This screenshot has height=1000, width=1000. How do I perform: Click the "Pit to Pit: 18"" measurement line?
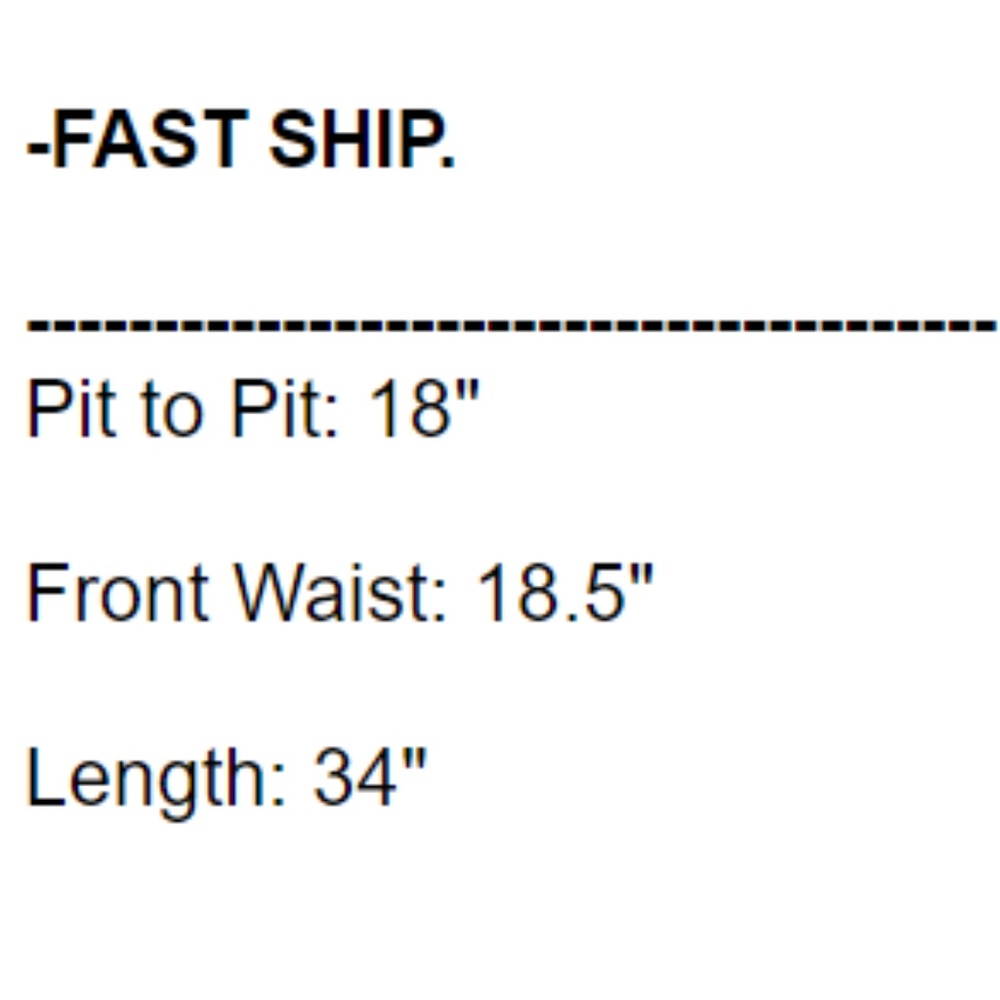[253, 409]
